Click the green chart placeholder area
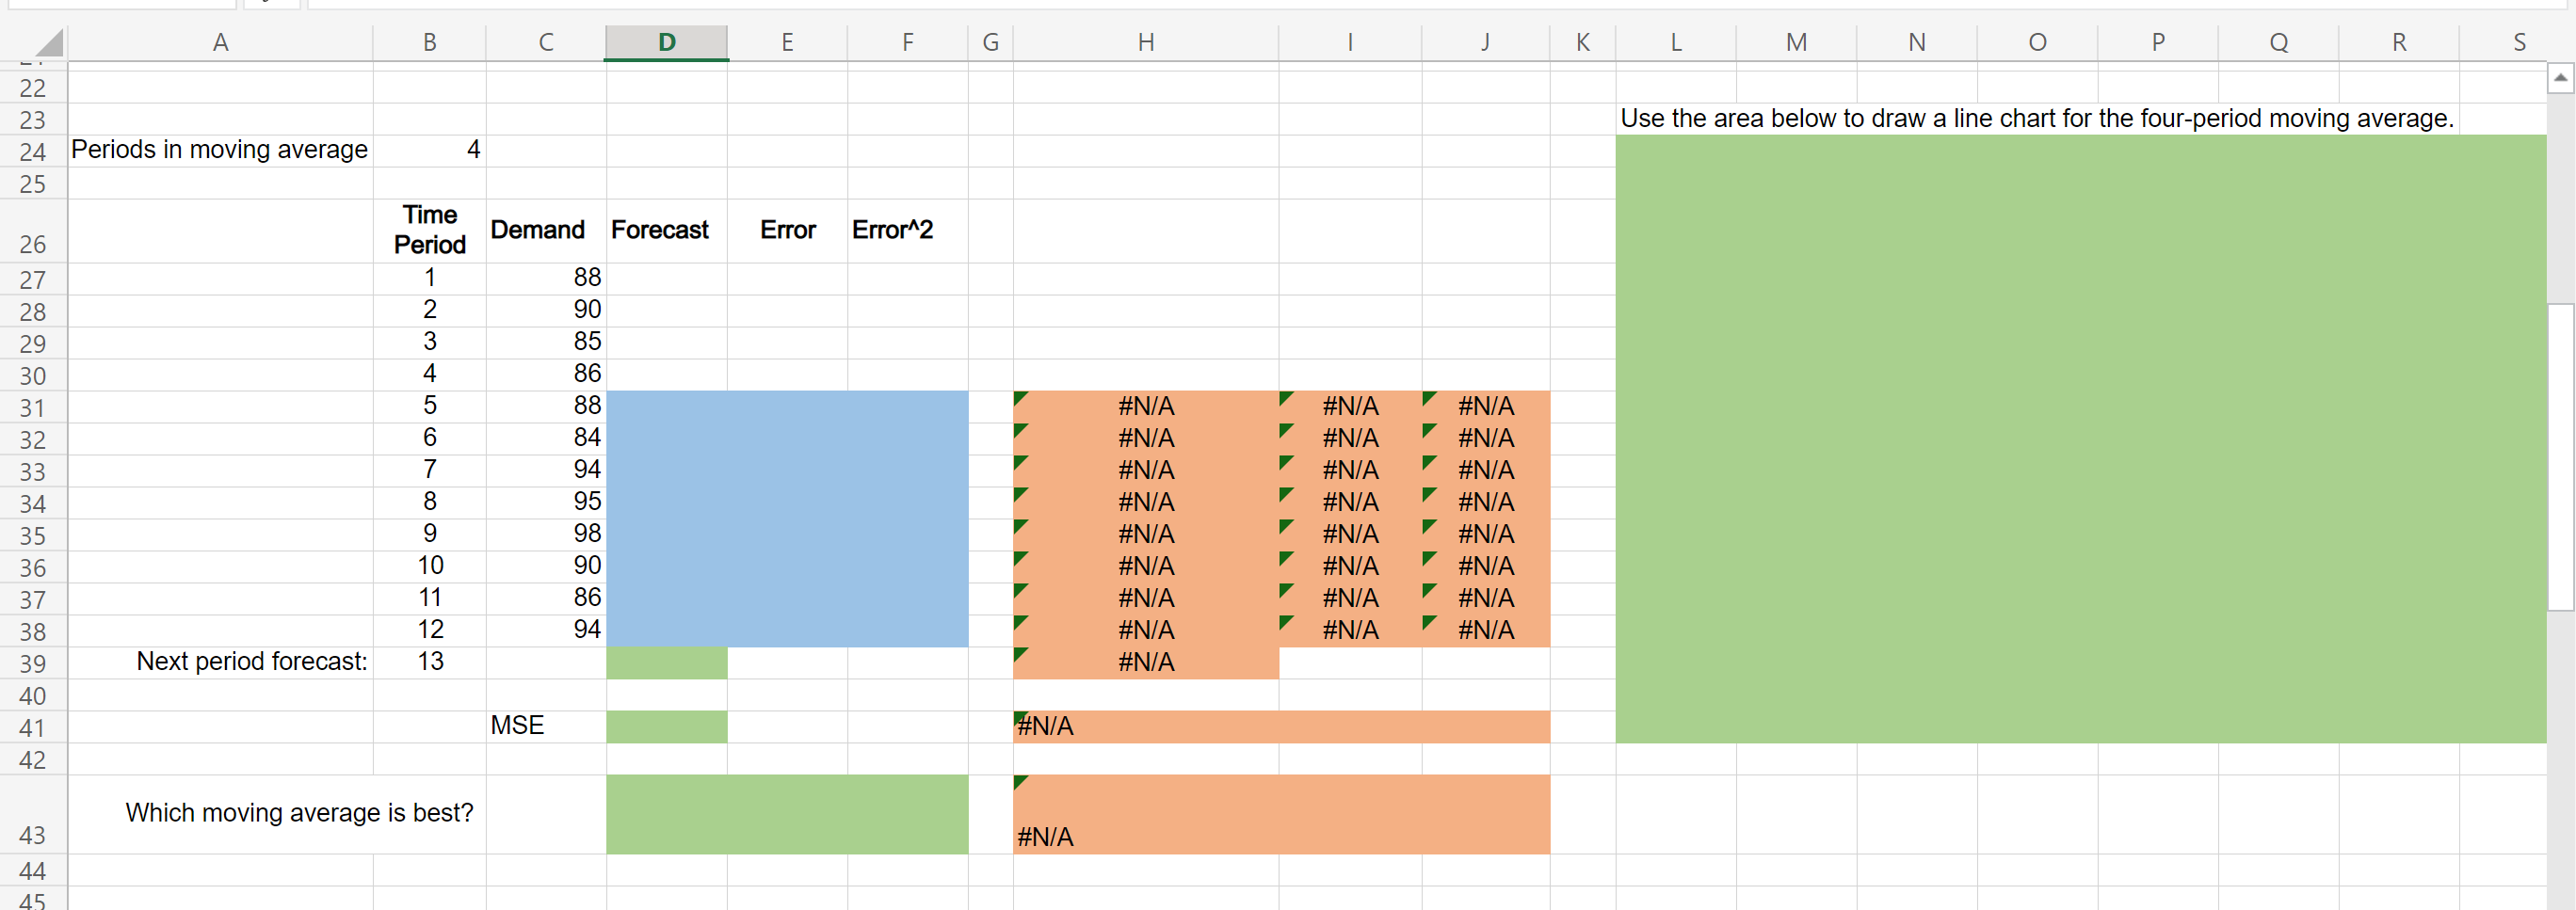This screenshot has height=910, width=2576. coord(2080,440)
